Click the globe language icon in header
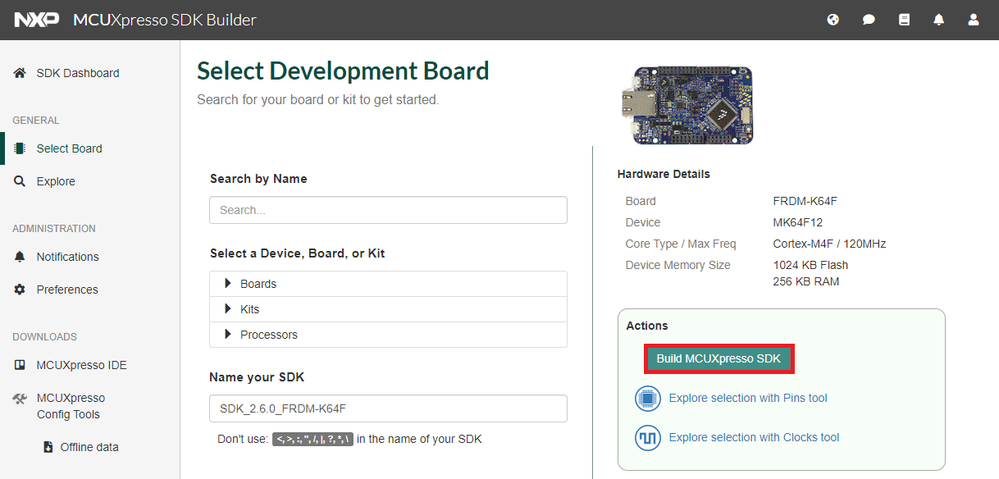999x479 pixels. click(833, 20)
